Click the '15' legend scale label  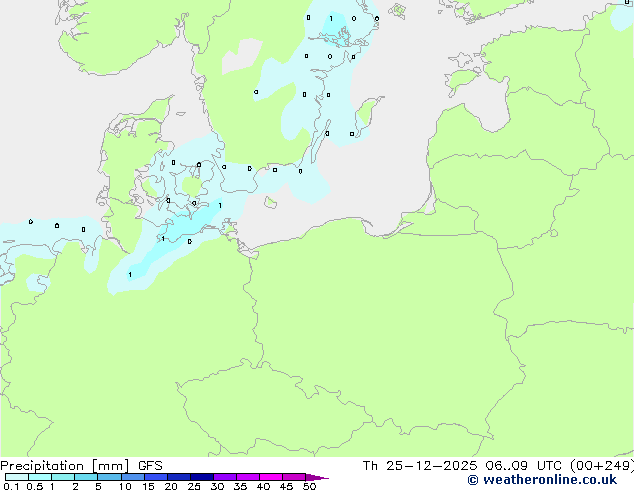[x=148, y=486]
